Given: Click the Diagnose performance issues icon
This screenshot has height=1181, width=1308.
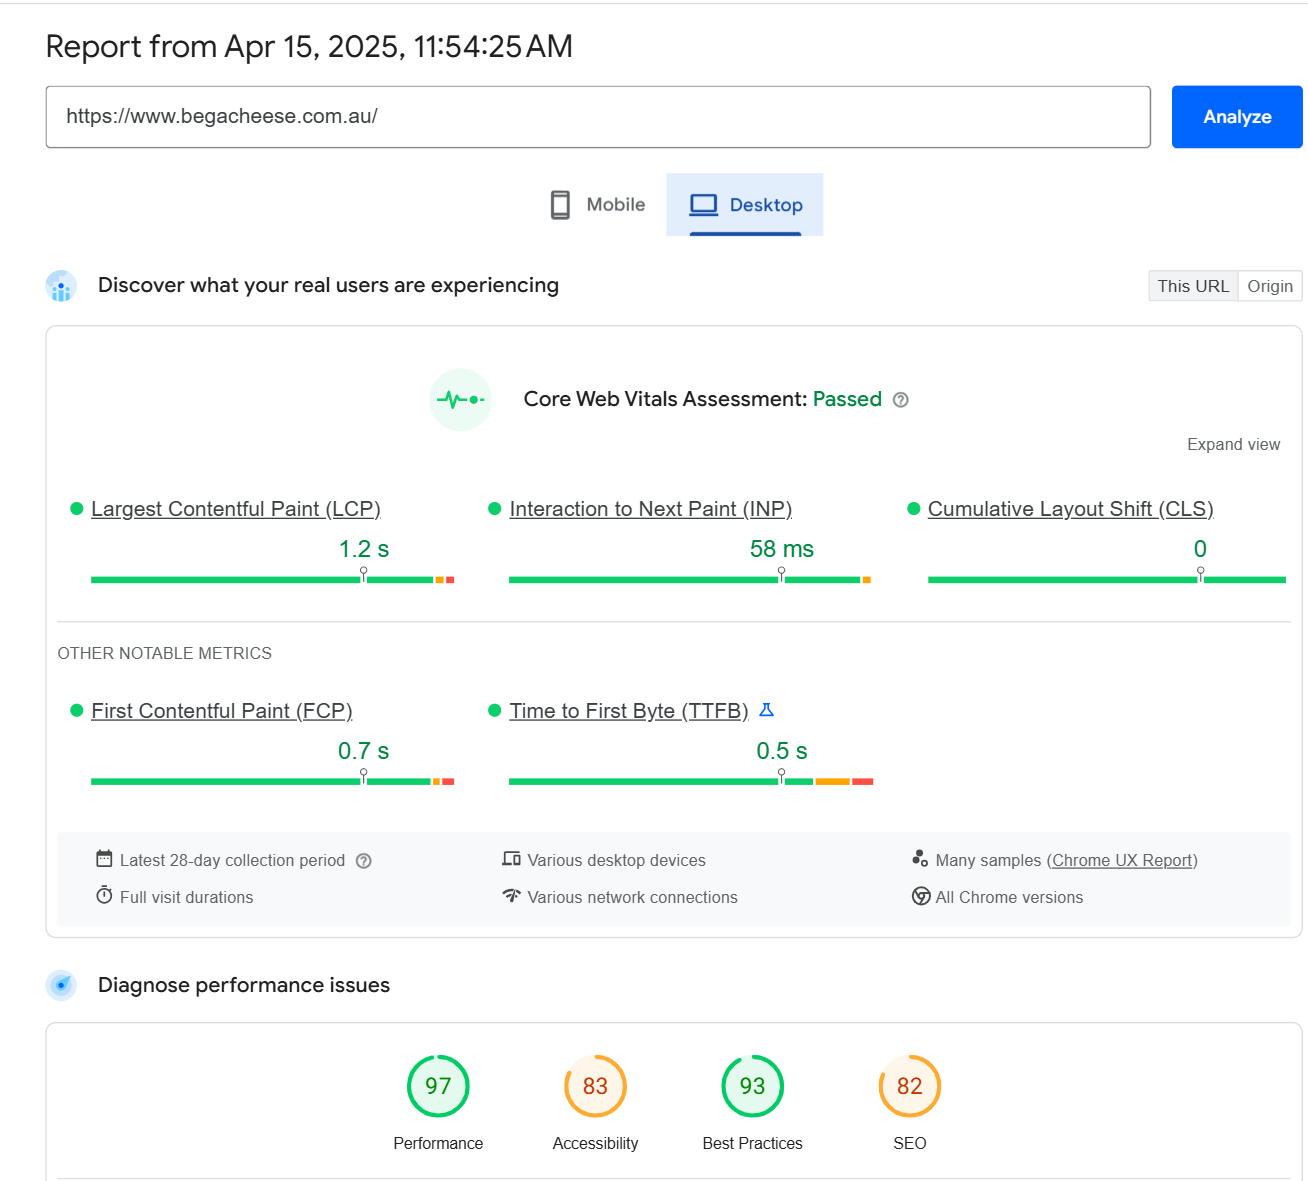Looking at the screenshot, I should 61,986.
